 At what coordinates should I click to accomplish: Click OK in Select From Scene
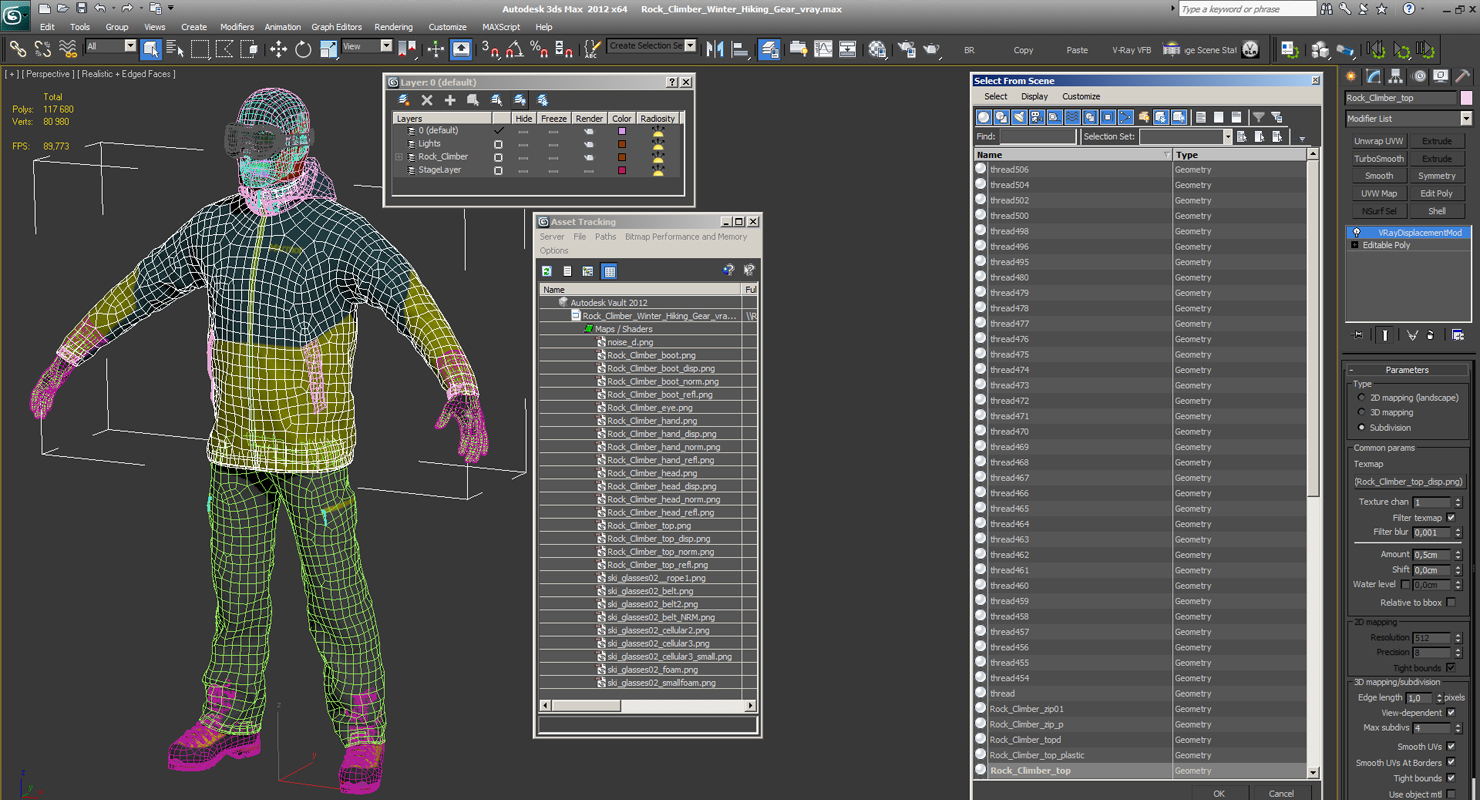point(1219,793)
